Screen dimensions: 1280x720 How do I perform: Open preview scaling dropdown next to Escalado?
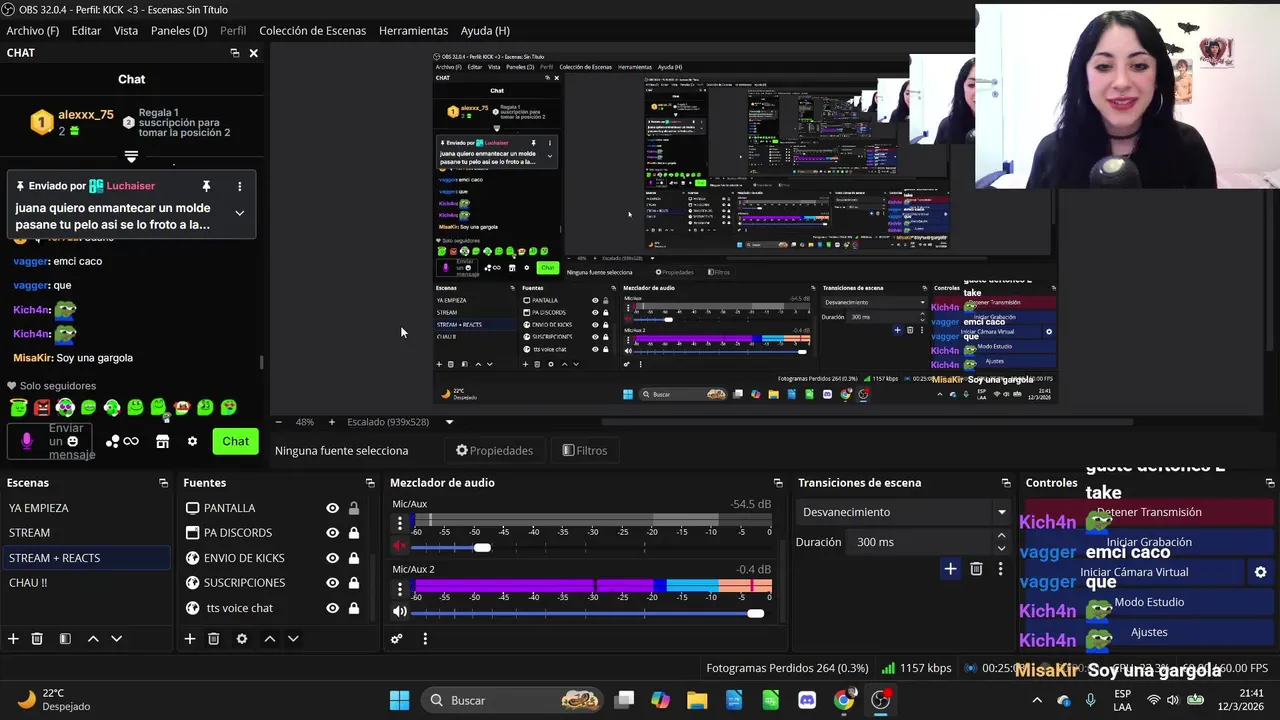(x=449, y=422)
